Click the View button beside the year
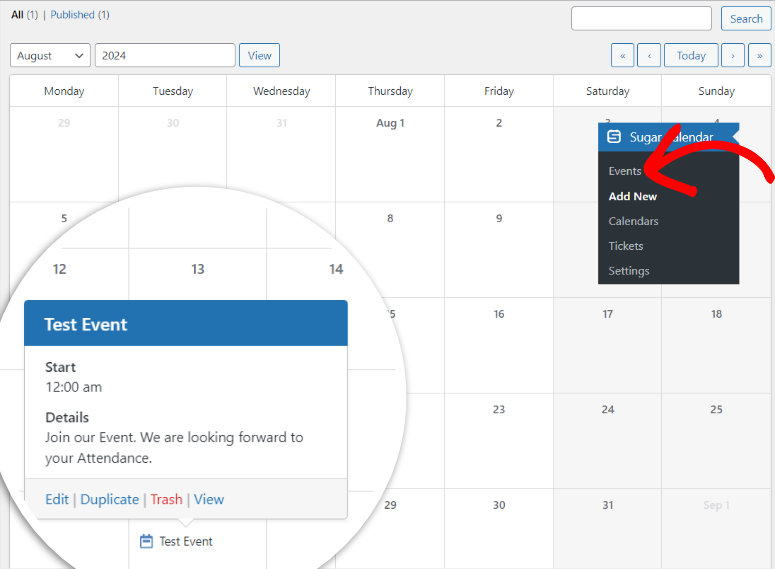775x569 pixels. (x=259, y=55)
